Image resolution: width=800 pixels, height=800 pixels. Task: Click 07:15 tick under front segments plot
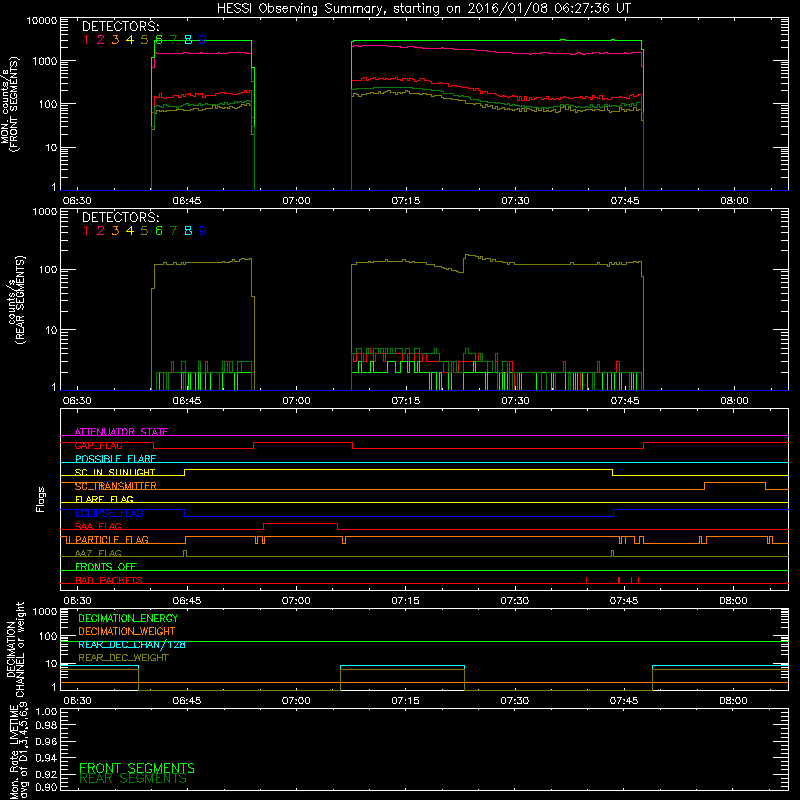point(406,201)
